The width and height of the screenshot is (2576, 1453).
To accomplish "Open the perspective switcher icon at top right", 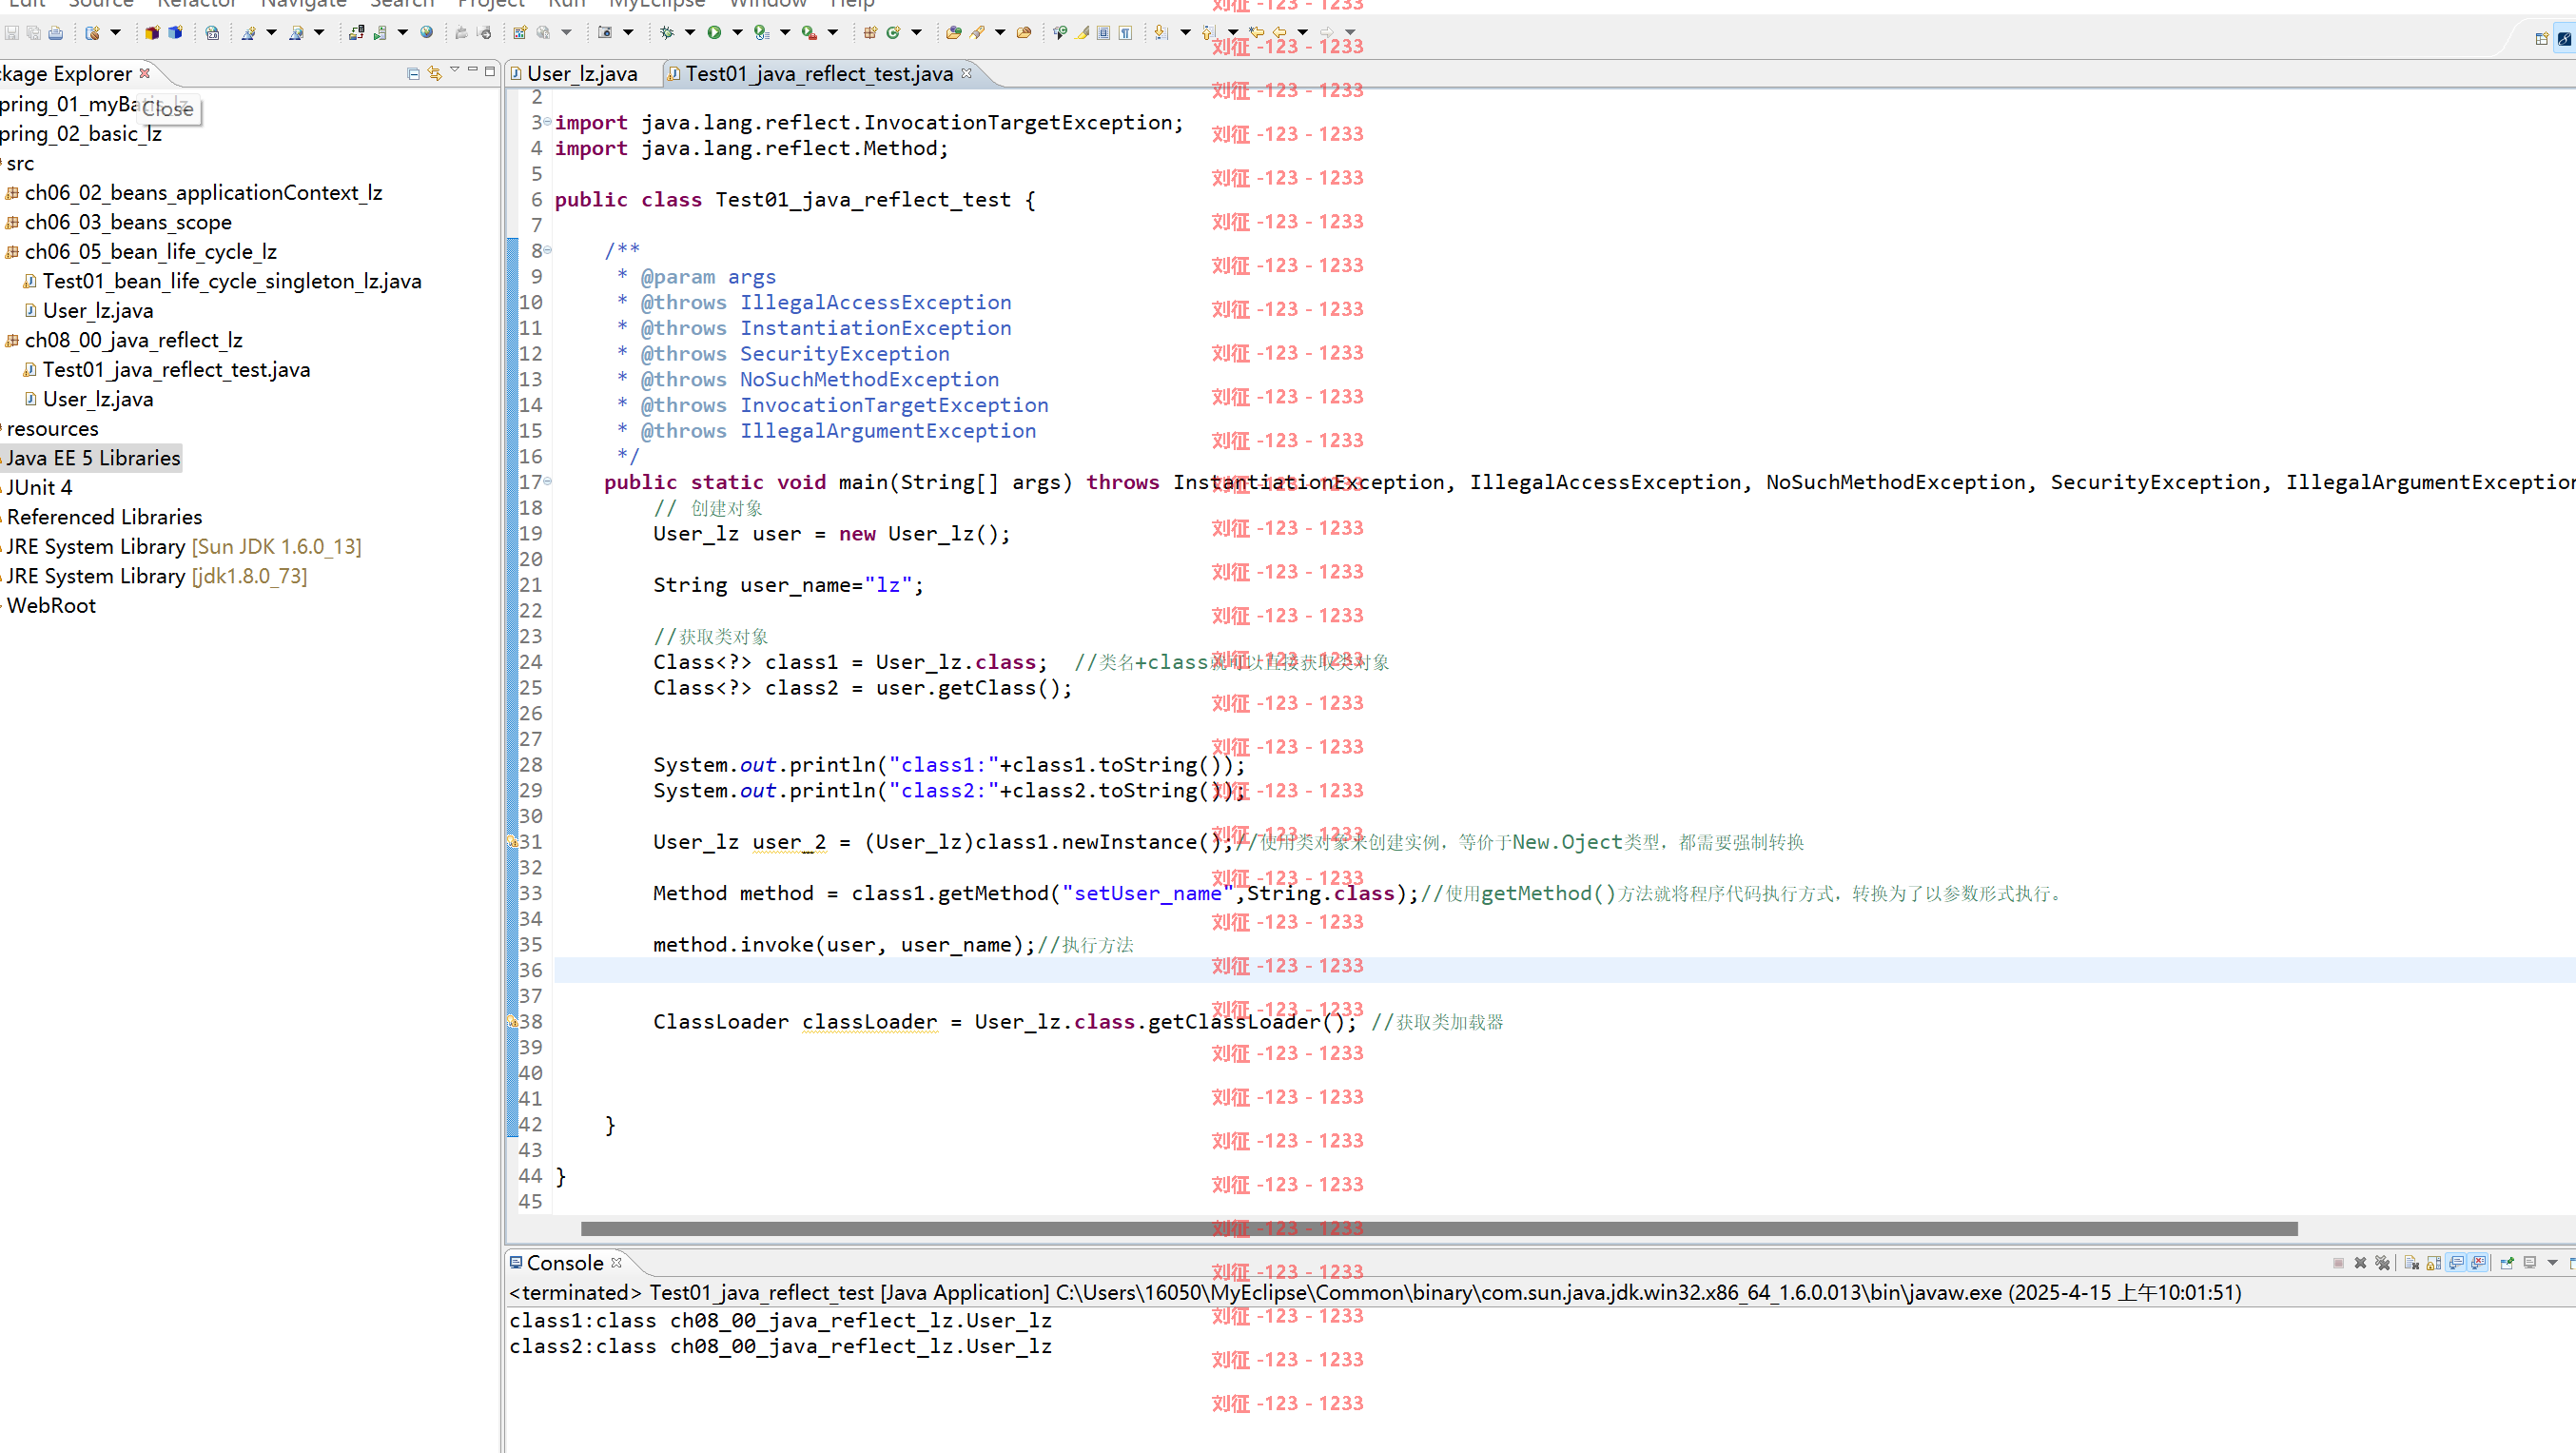I will [2542, 39].
